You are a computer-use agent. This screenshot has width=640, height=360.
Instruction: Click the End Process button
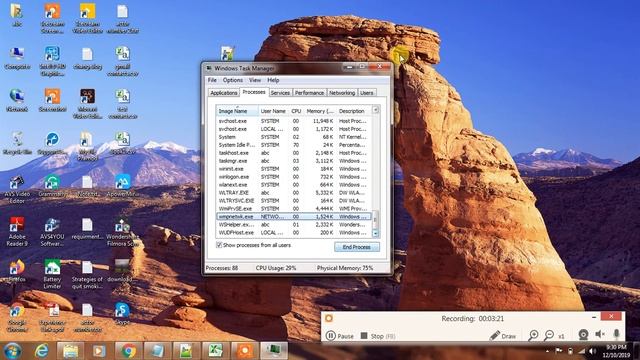click(x=356, y=247)
